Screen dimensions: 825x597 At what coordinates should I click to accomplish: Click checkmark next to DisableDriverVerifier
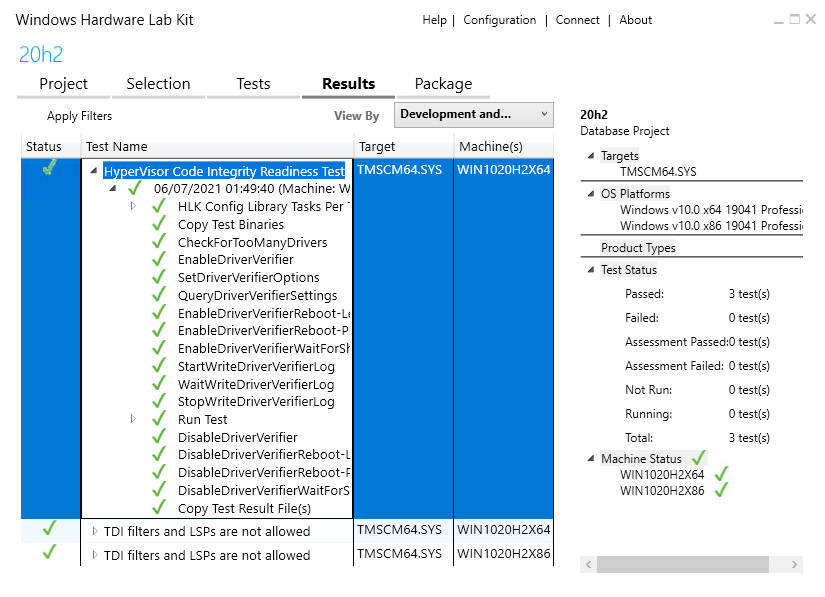click(159, 437)
